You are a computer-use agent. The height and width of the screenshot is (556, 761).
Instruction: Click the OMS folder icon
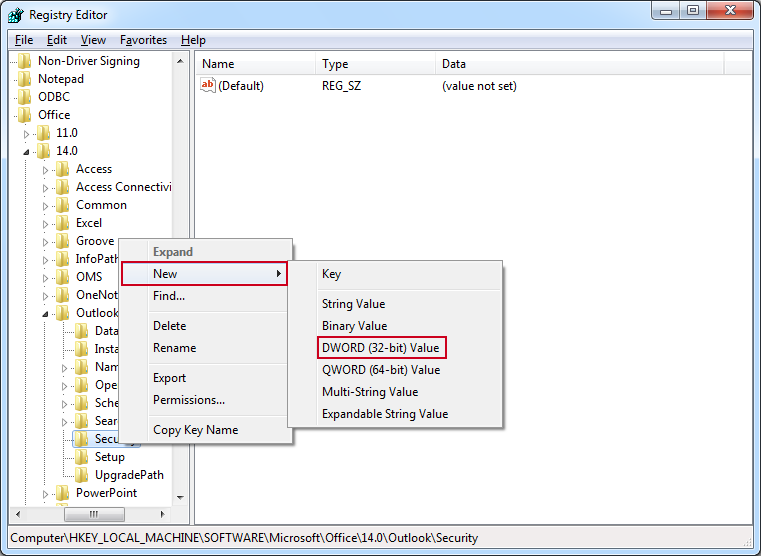62,277
